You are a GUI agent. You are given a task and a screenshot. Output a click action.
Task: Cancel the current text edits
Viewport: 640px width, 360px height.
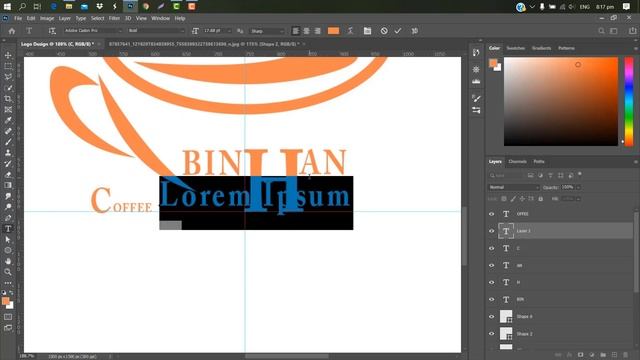(384, 31)
